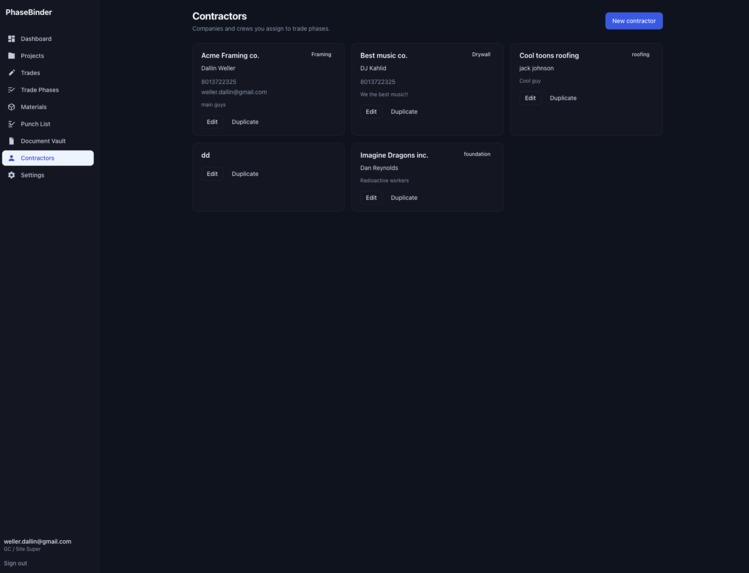This screenshot has width=749, height=573.
Task: Click the page subtitle about companies and crews
Action: point(261,29)
